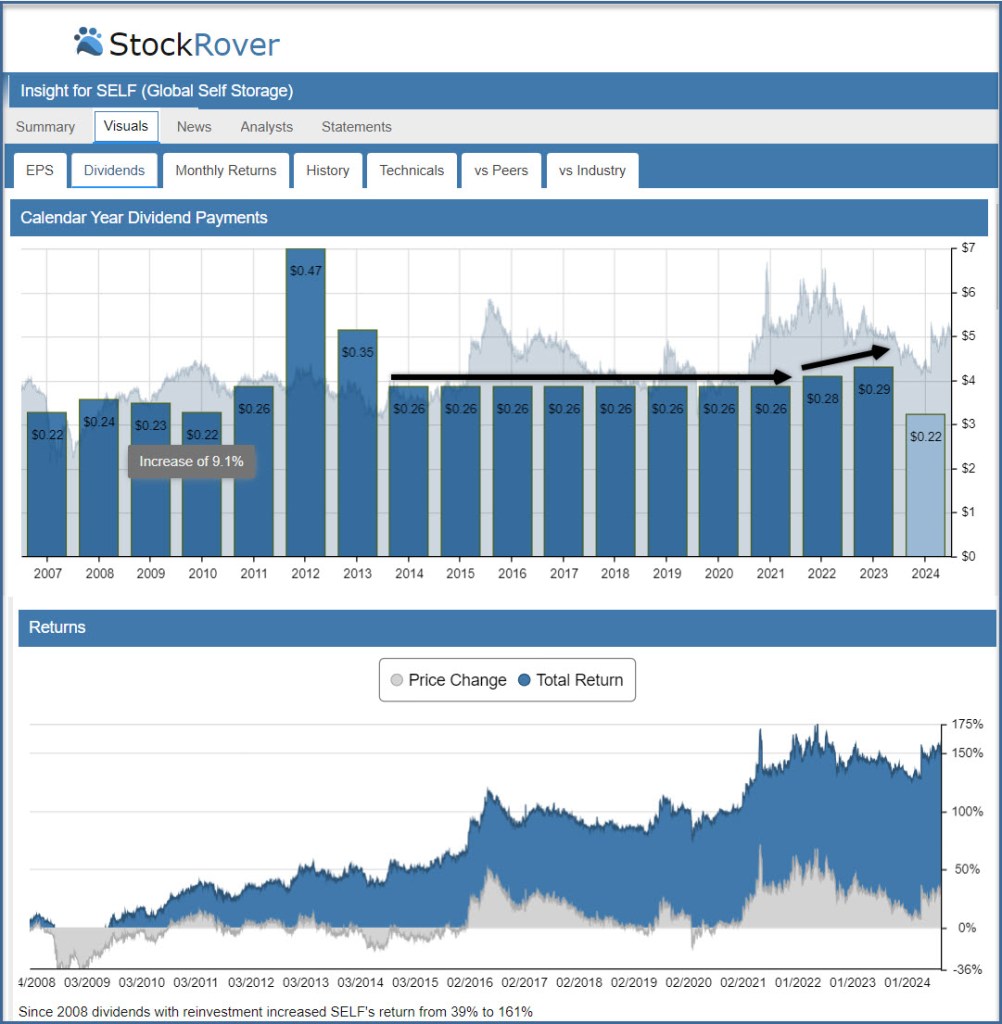The height and width of the screenshot is (1024, 1002).
Task: Open the vs Peers comparison tab
Action: coord(501,170)
